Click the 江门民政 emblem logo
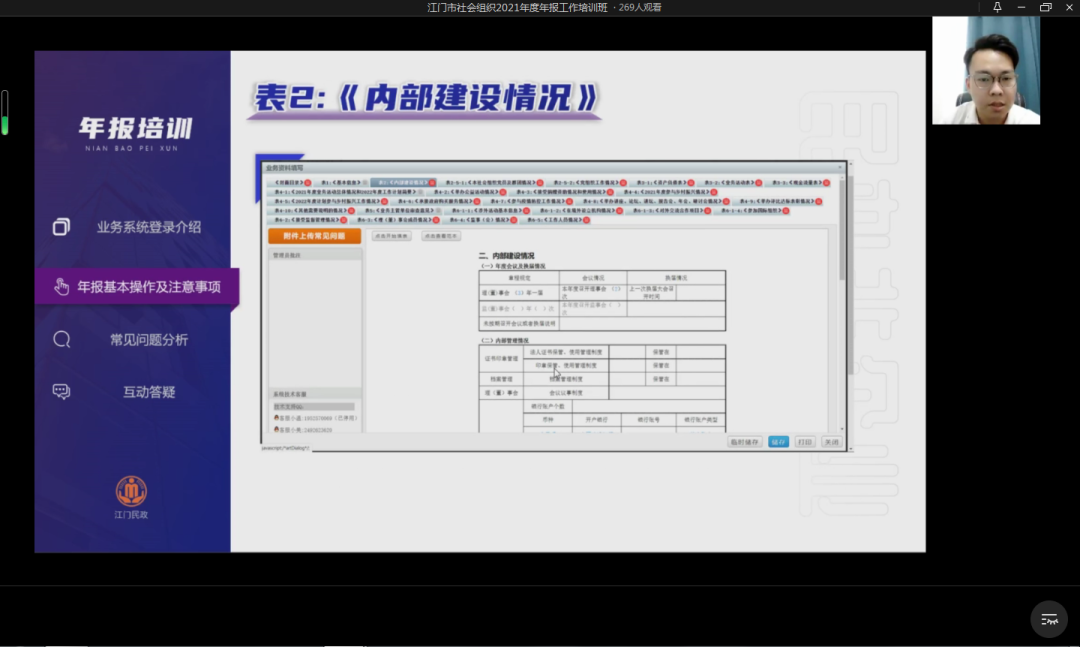1080x647 pixels. [x=131, y=492]
